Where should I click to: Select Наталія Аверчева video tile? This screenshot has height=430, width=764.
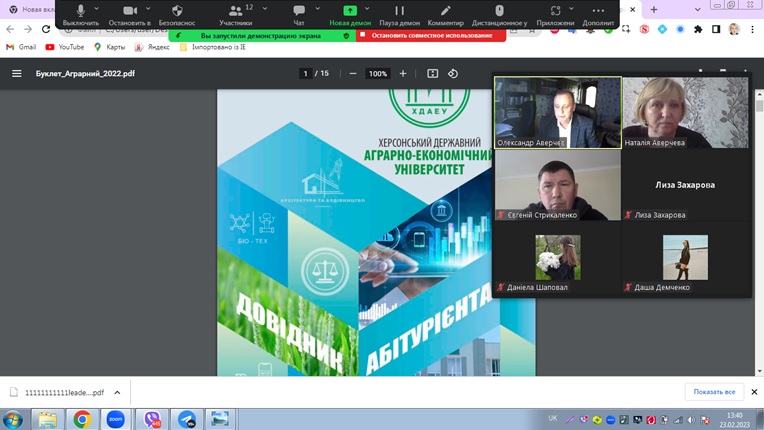coord(685,112)
